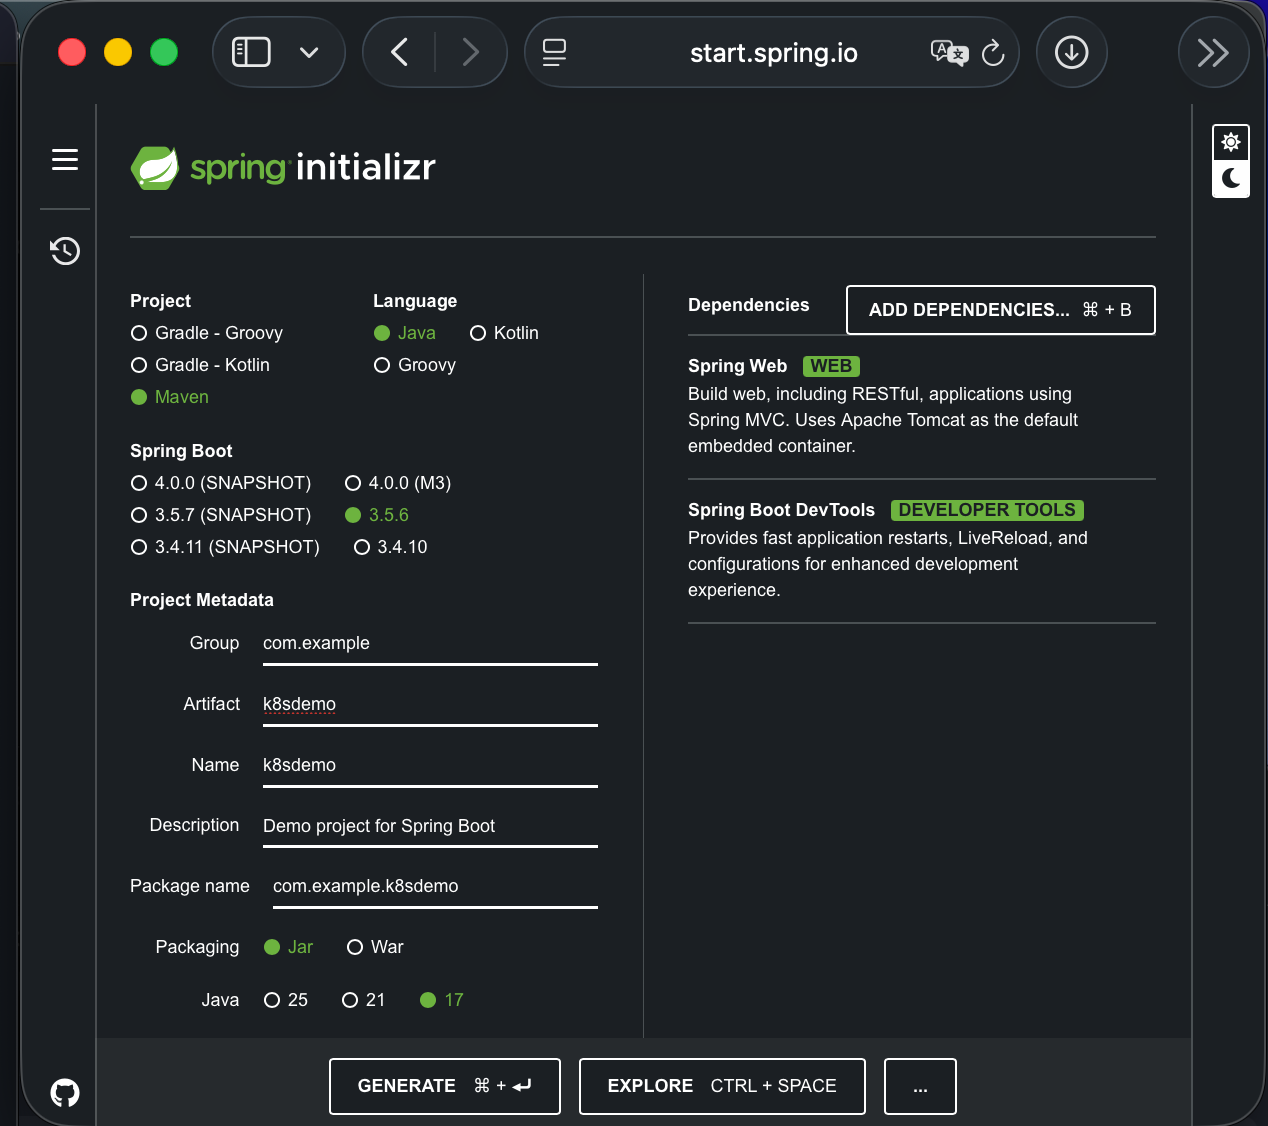Open Safari downloads icon
Screen dimensions: 1268x1126
pyautogui.click(x=1071, y=53)
